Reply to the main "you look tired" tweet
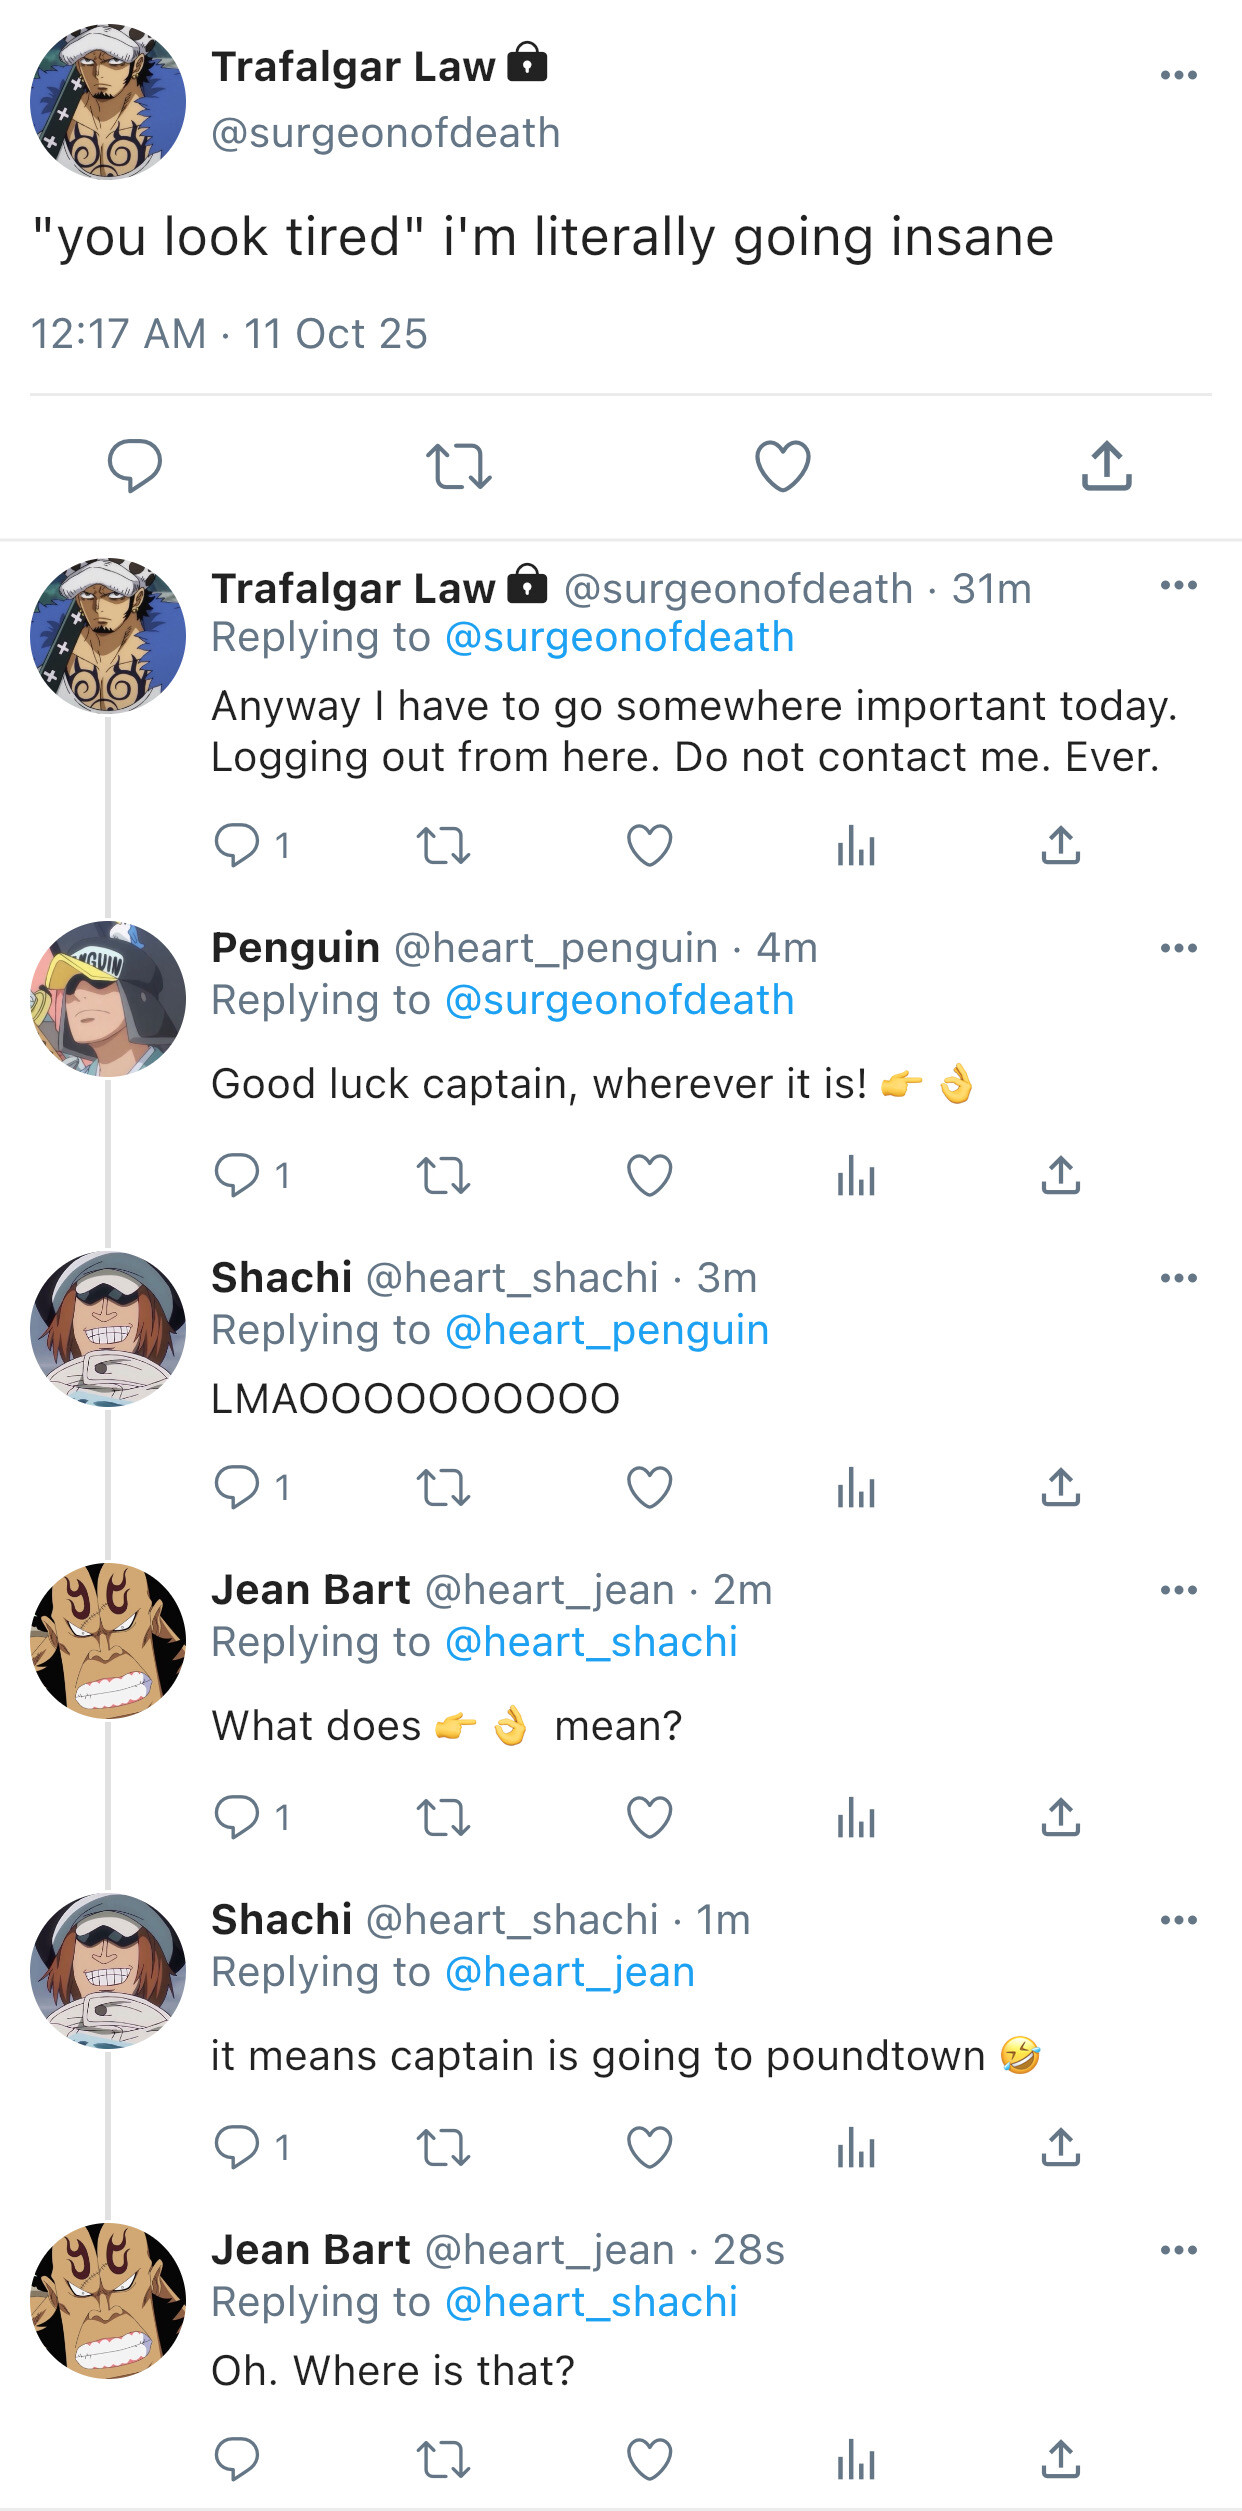Screen dimensions: 1242x2511 pyautogui.click(x=135, y=466)
